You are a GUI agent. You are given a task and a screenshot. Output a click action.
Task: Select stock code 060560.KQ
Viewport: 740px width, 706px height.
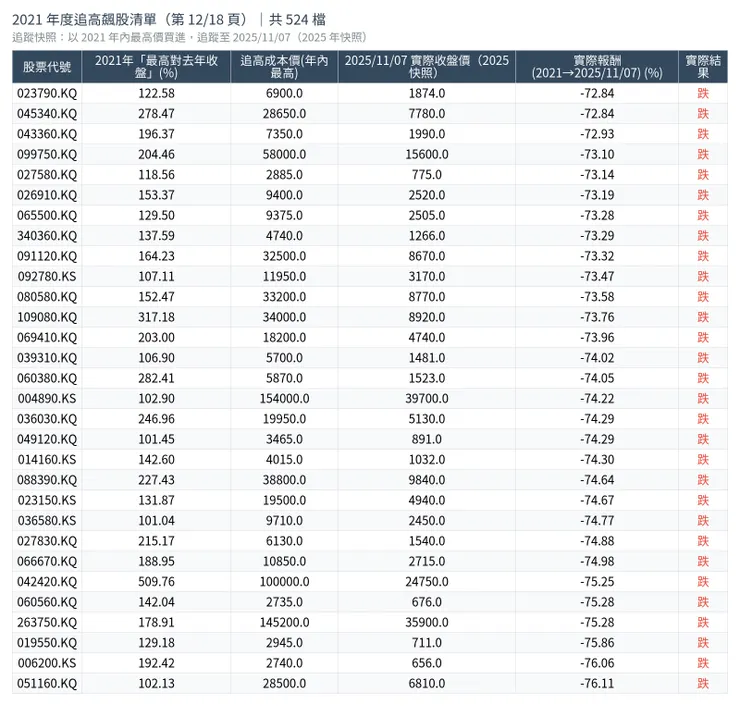point(47,602)
